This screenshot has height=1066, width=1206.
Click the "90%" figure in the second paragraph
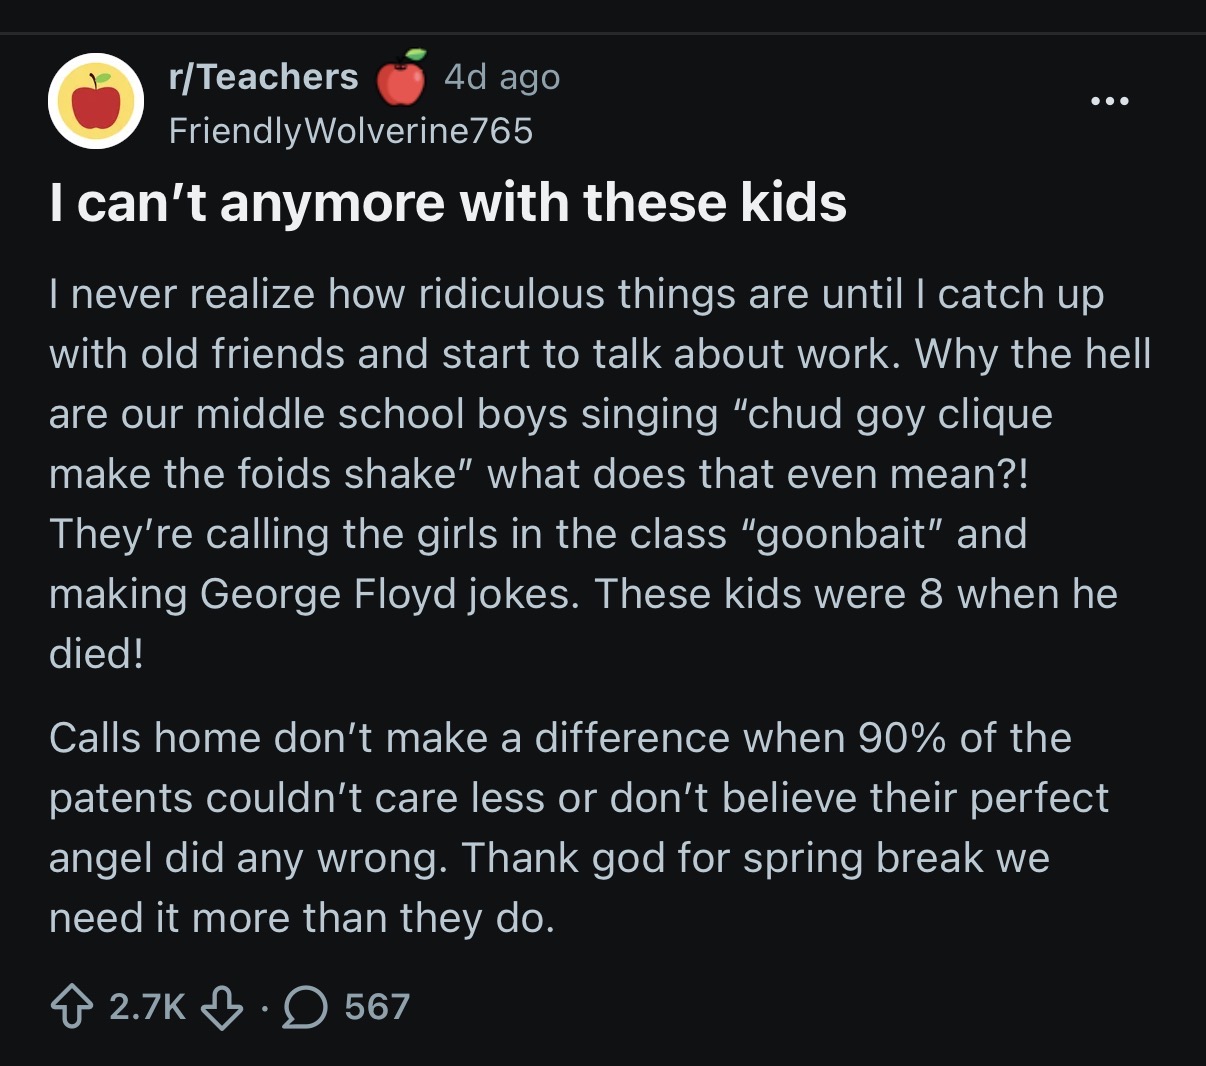902,738
